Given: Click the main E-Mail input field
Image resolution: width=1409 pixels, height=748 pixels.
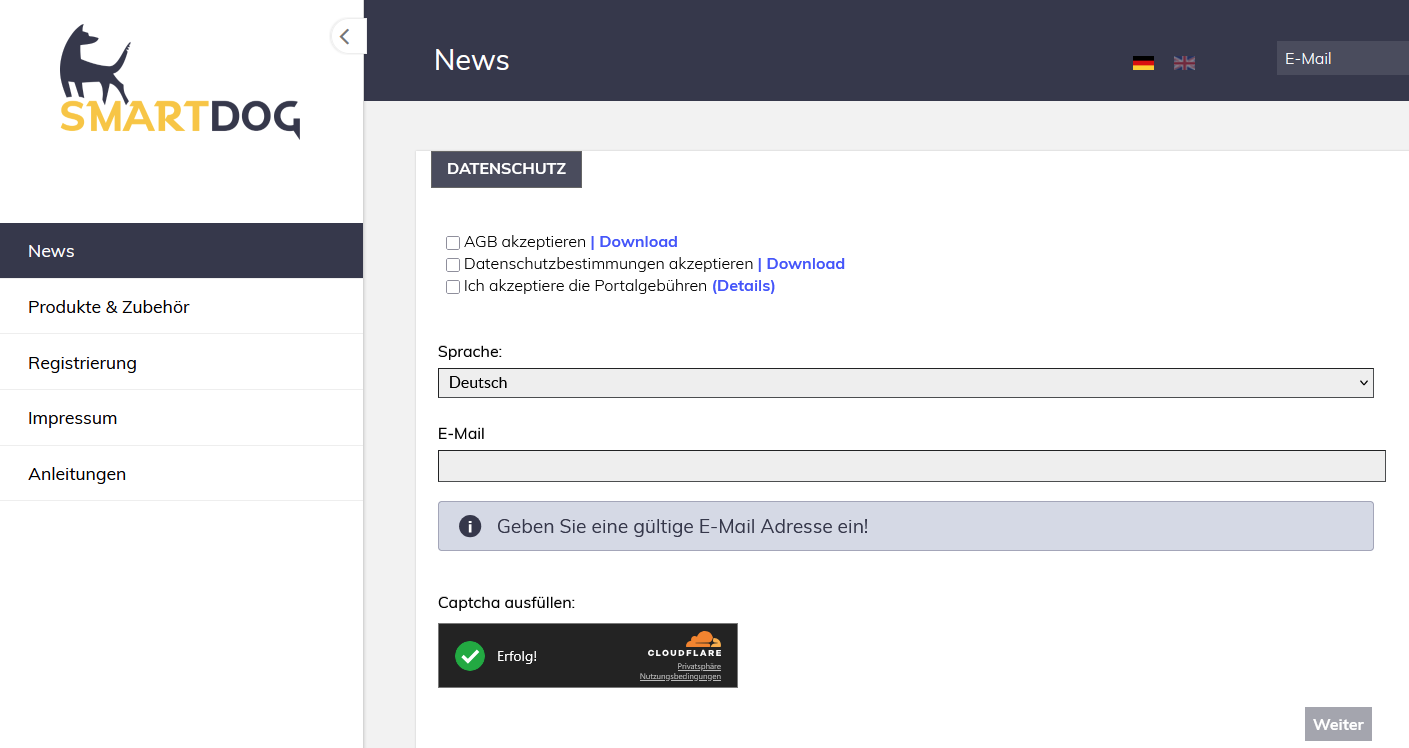Looking at the screenshot, I should click(911, 466).
